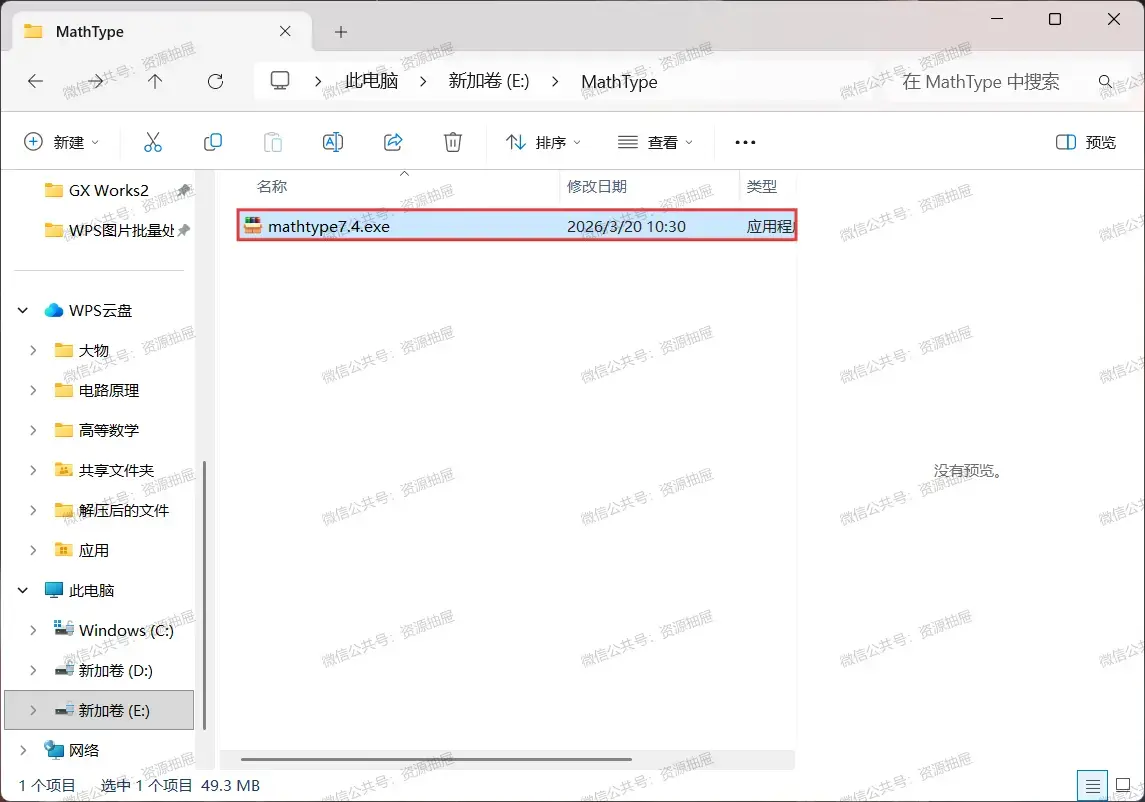Click 此电脑 in address breadcrumb
Screen dimensions: 1145x802
click(x=372, y=81)
